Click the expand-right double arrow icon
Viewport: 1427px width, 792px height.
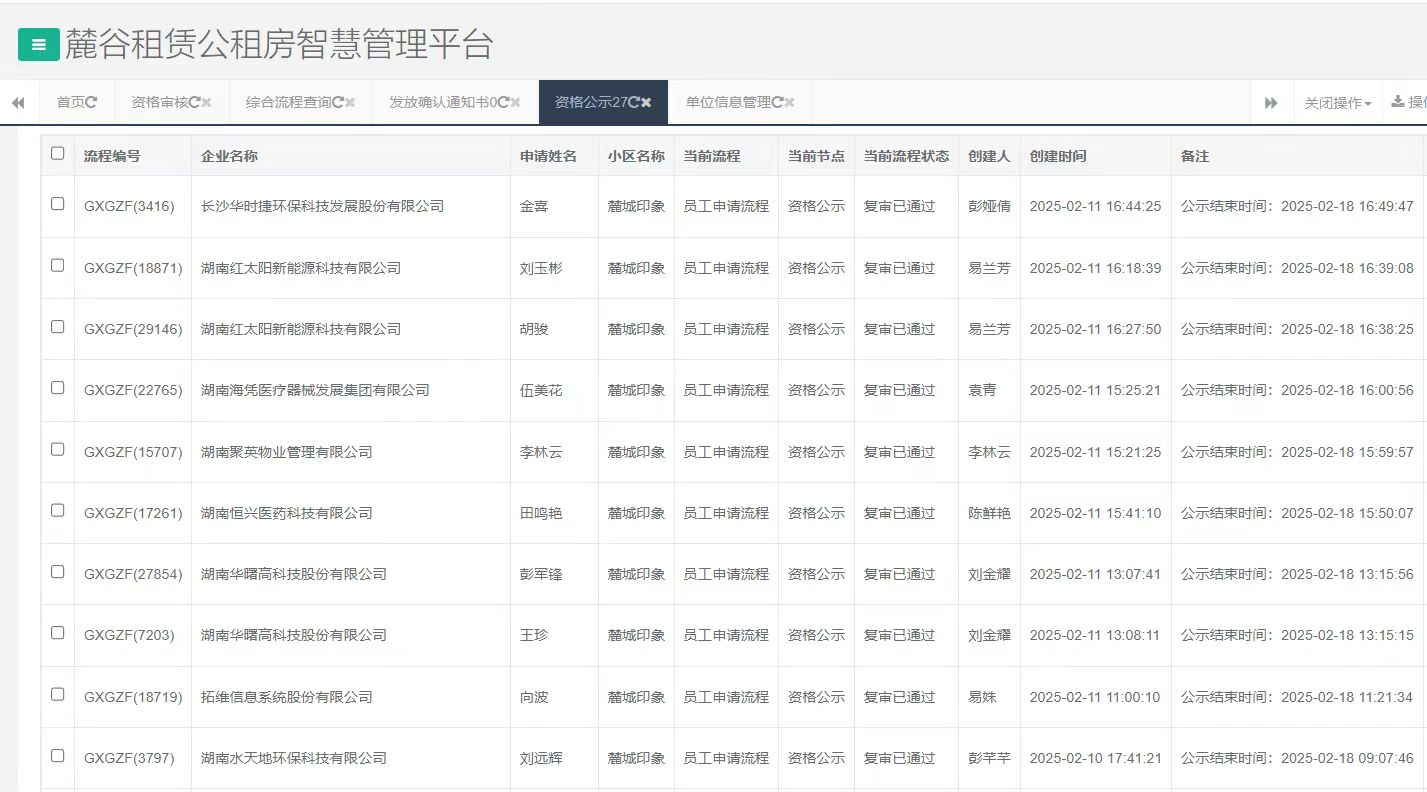point(1272,101)
